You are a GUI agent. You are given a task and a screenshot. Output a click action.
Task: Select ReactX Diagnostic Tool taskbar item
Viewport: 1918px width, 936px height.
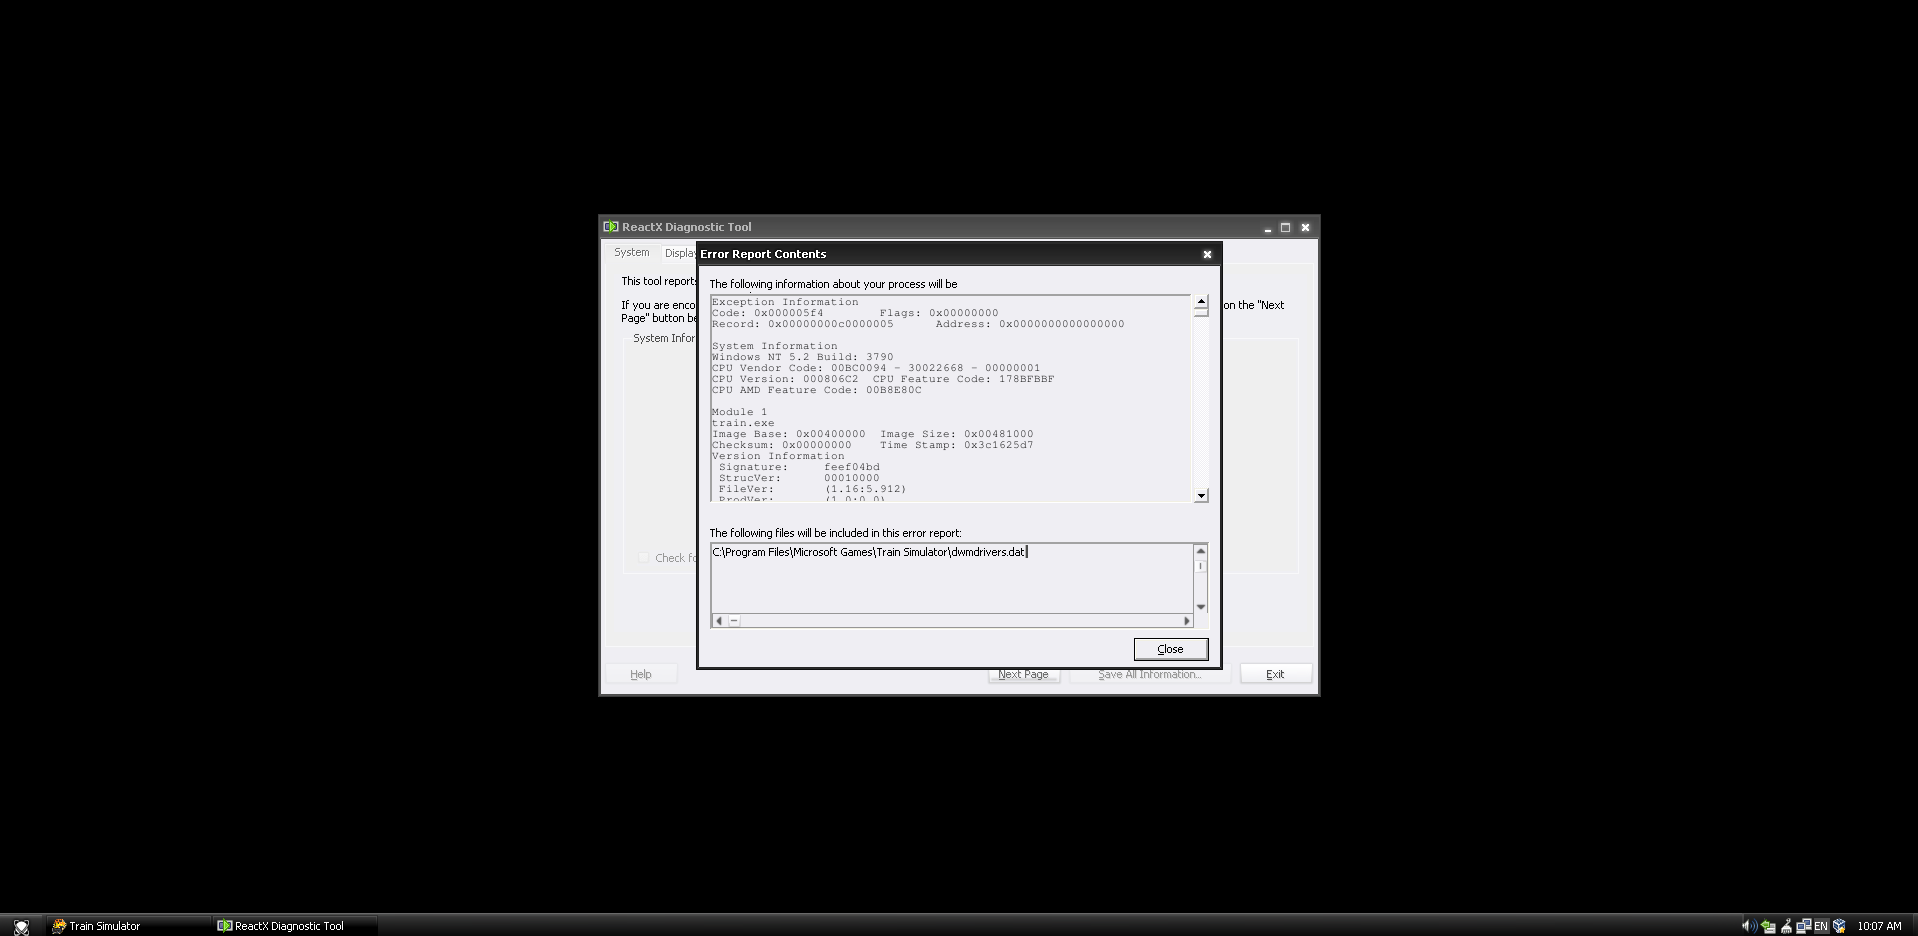coord(294,926)
